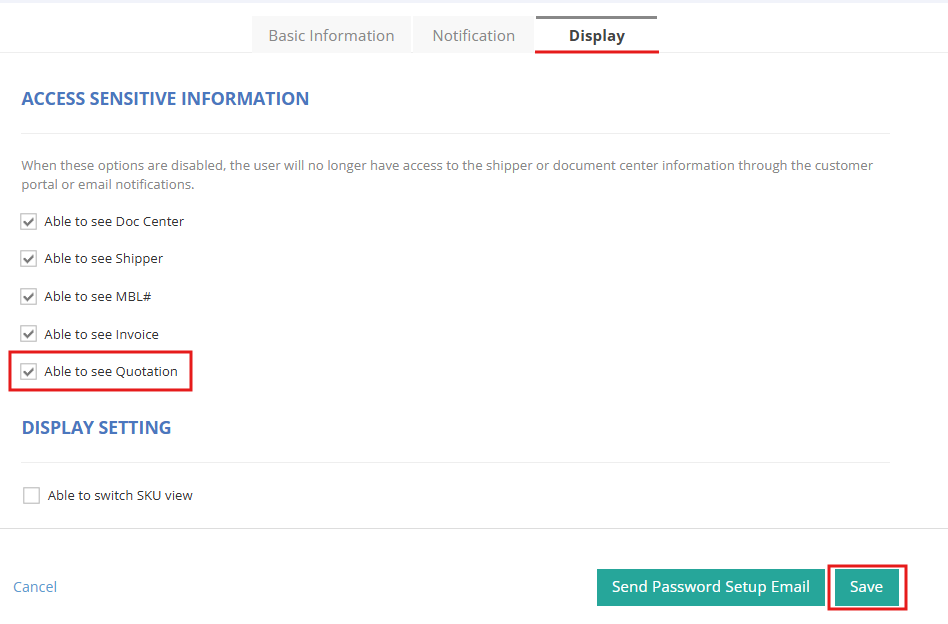
Task: Click the DISPLAY SETTING heading
Action: (96, 427)
